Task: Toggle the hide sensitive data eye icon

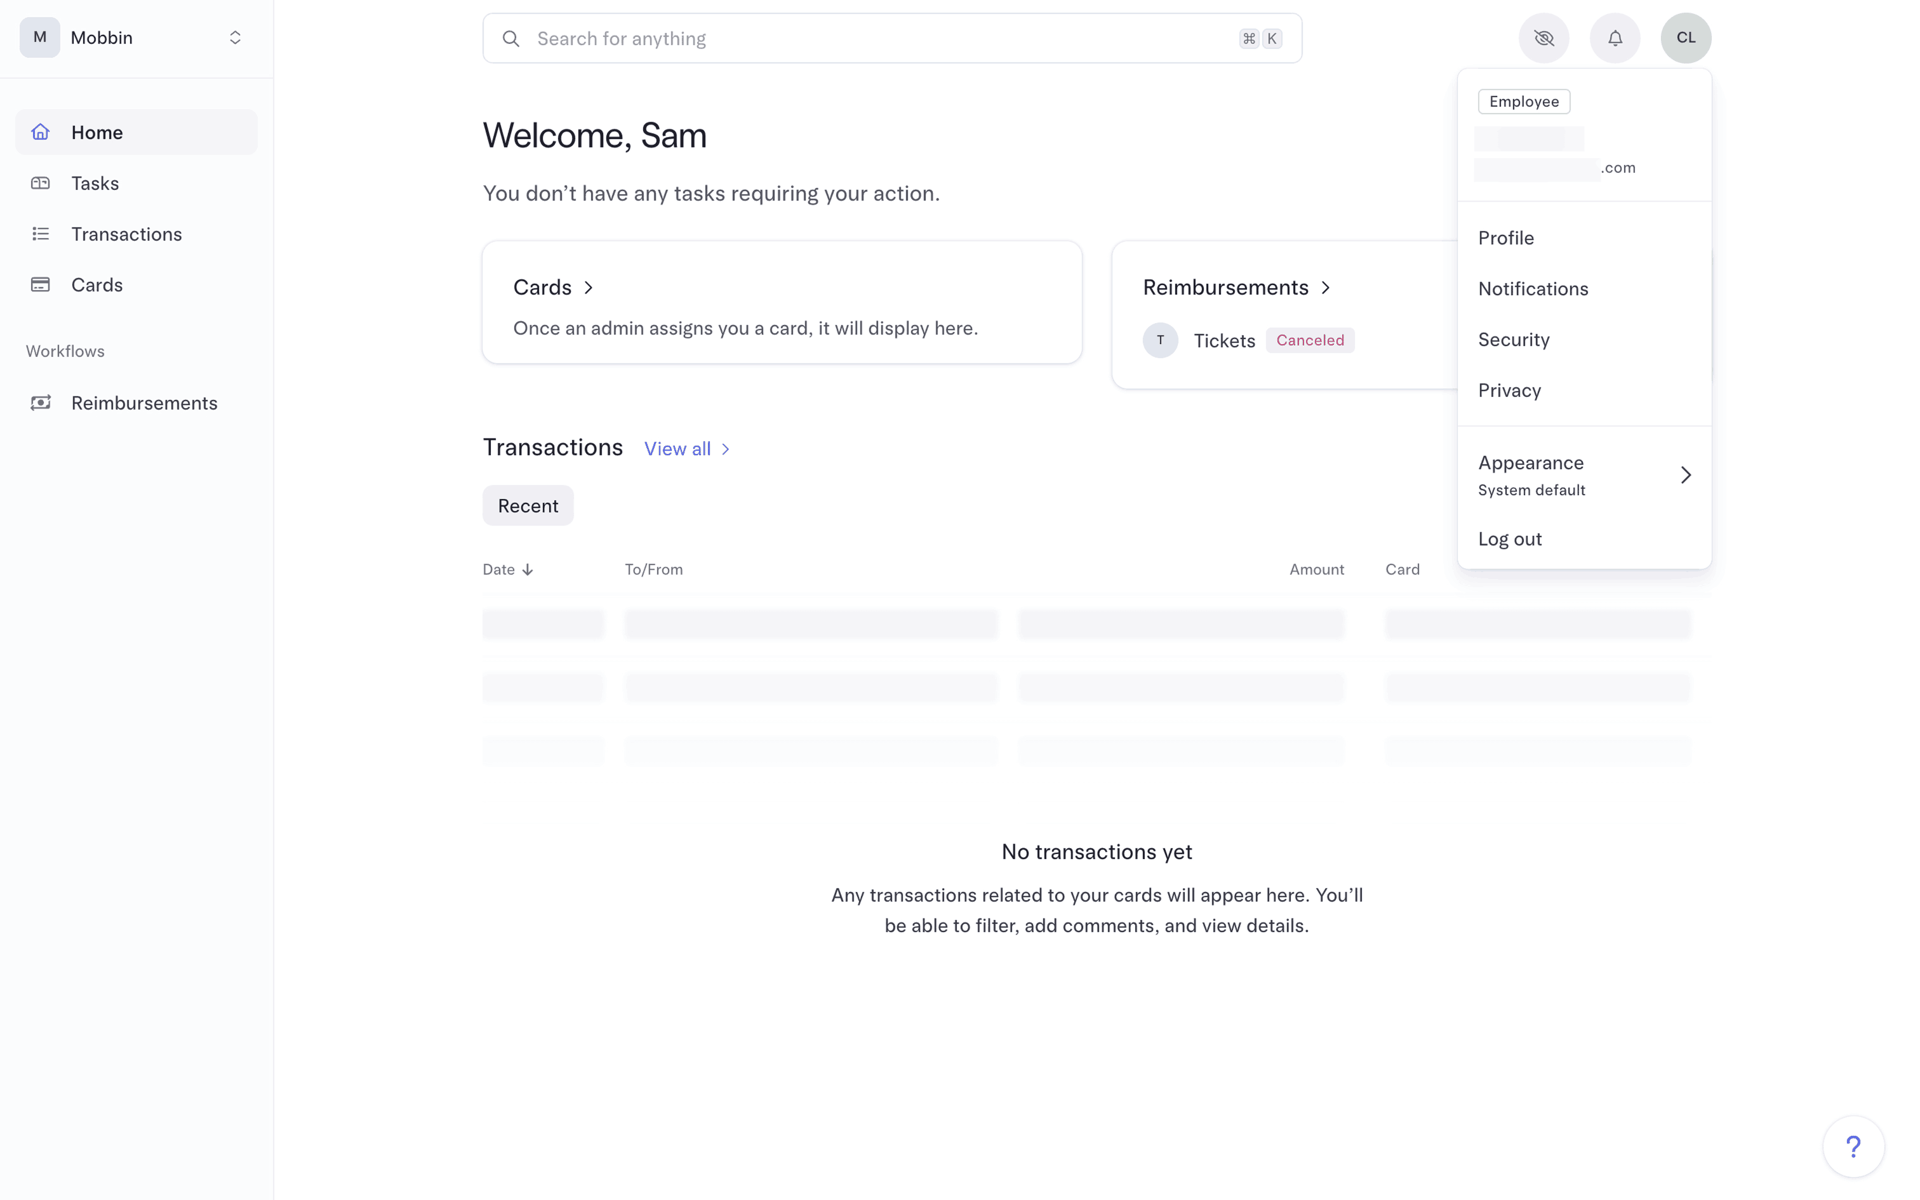Action: click(x=1544, y=38)
